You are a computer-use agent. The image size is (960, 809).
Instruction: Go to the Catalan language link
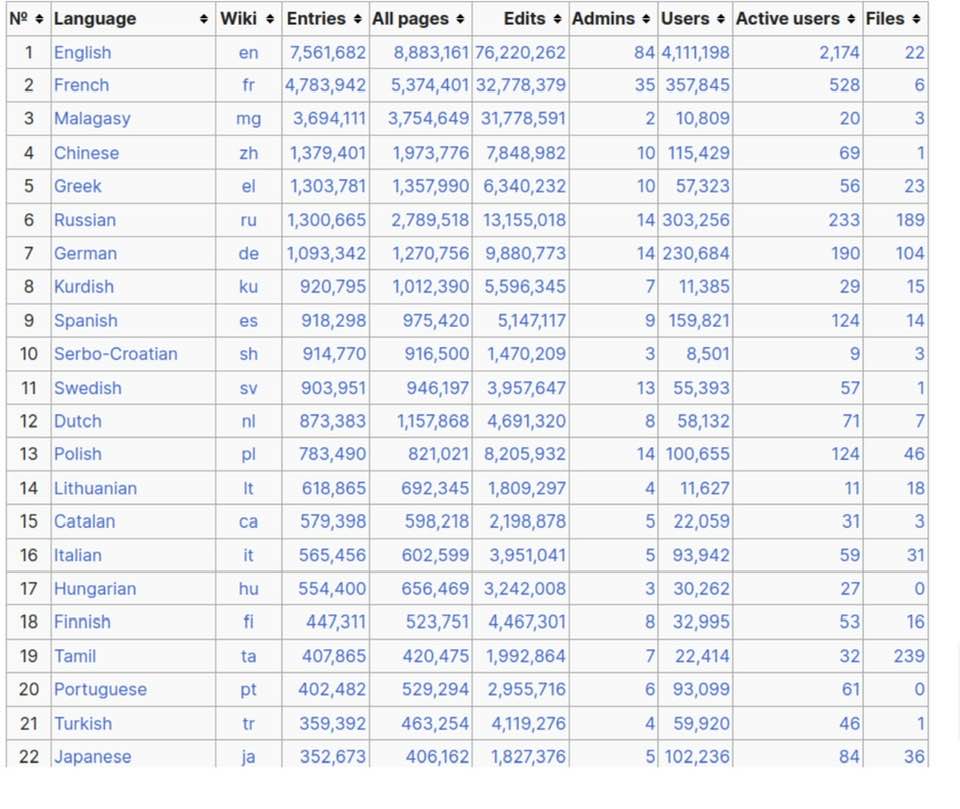tap(84, 521)
